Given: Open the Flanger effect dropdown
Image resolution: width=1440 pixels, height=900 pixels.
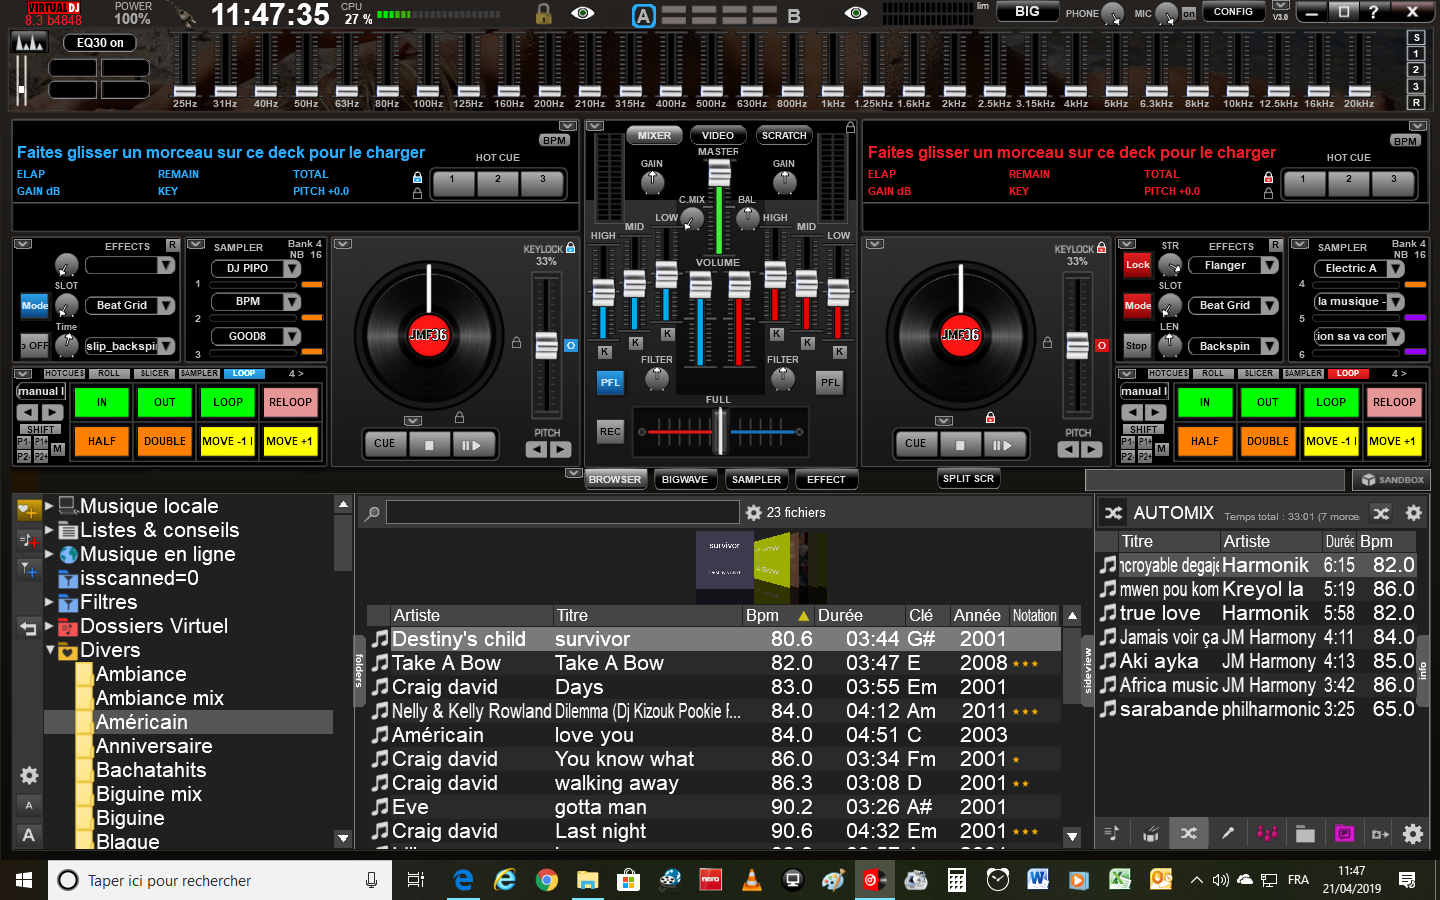Looking at the screenshot, I should (x=1269, y=265).
